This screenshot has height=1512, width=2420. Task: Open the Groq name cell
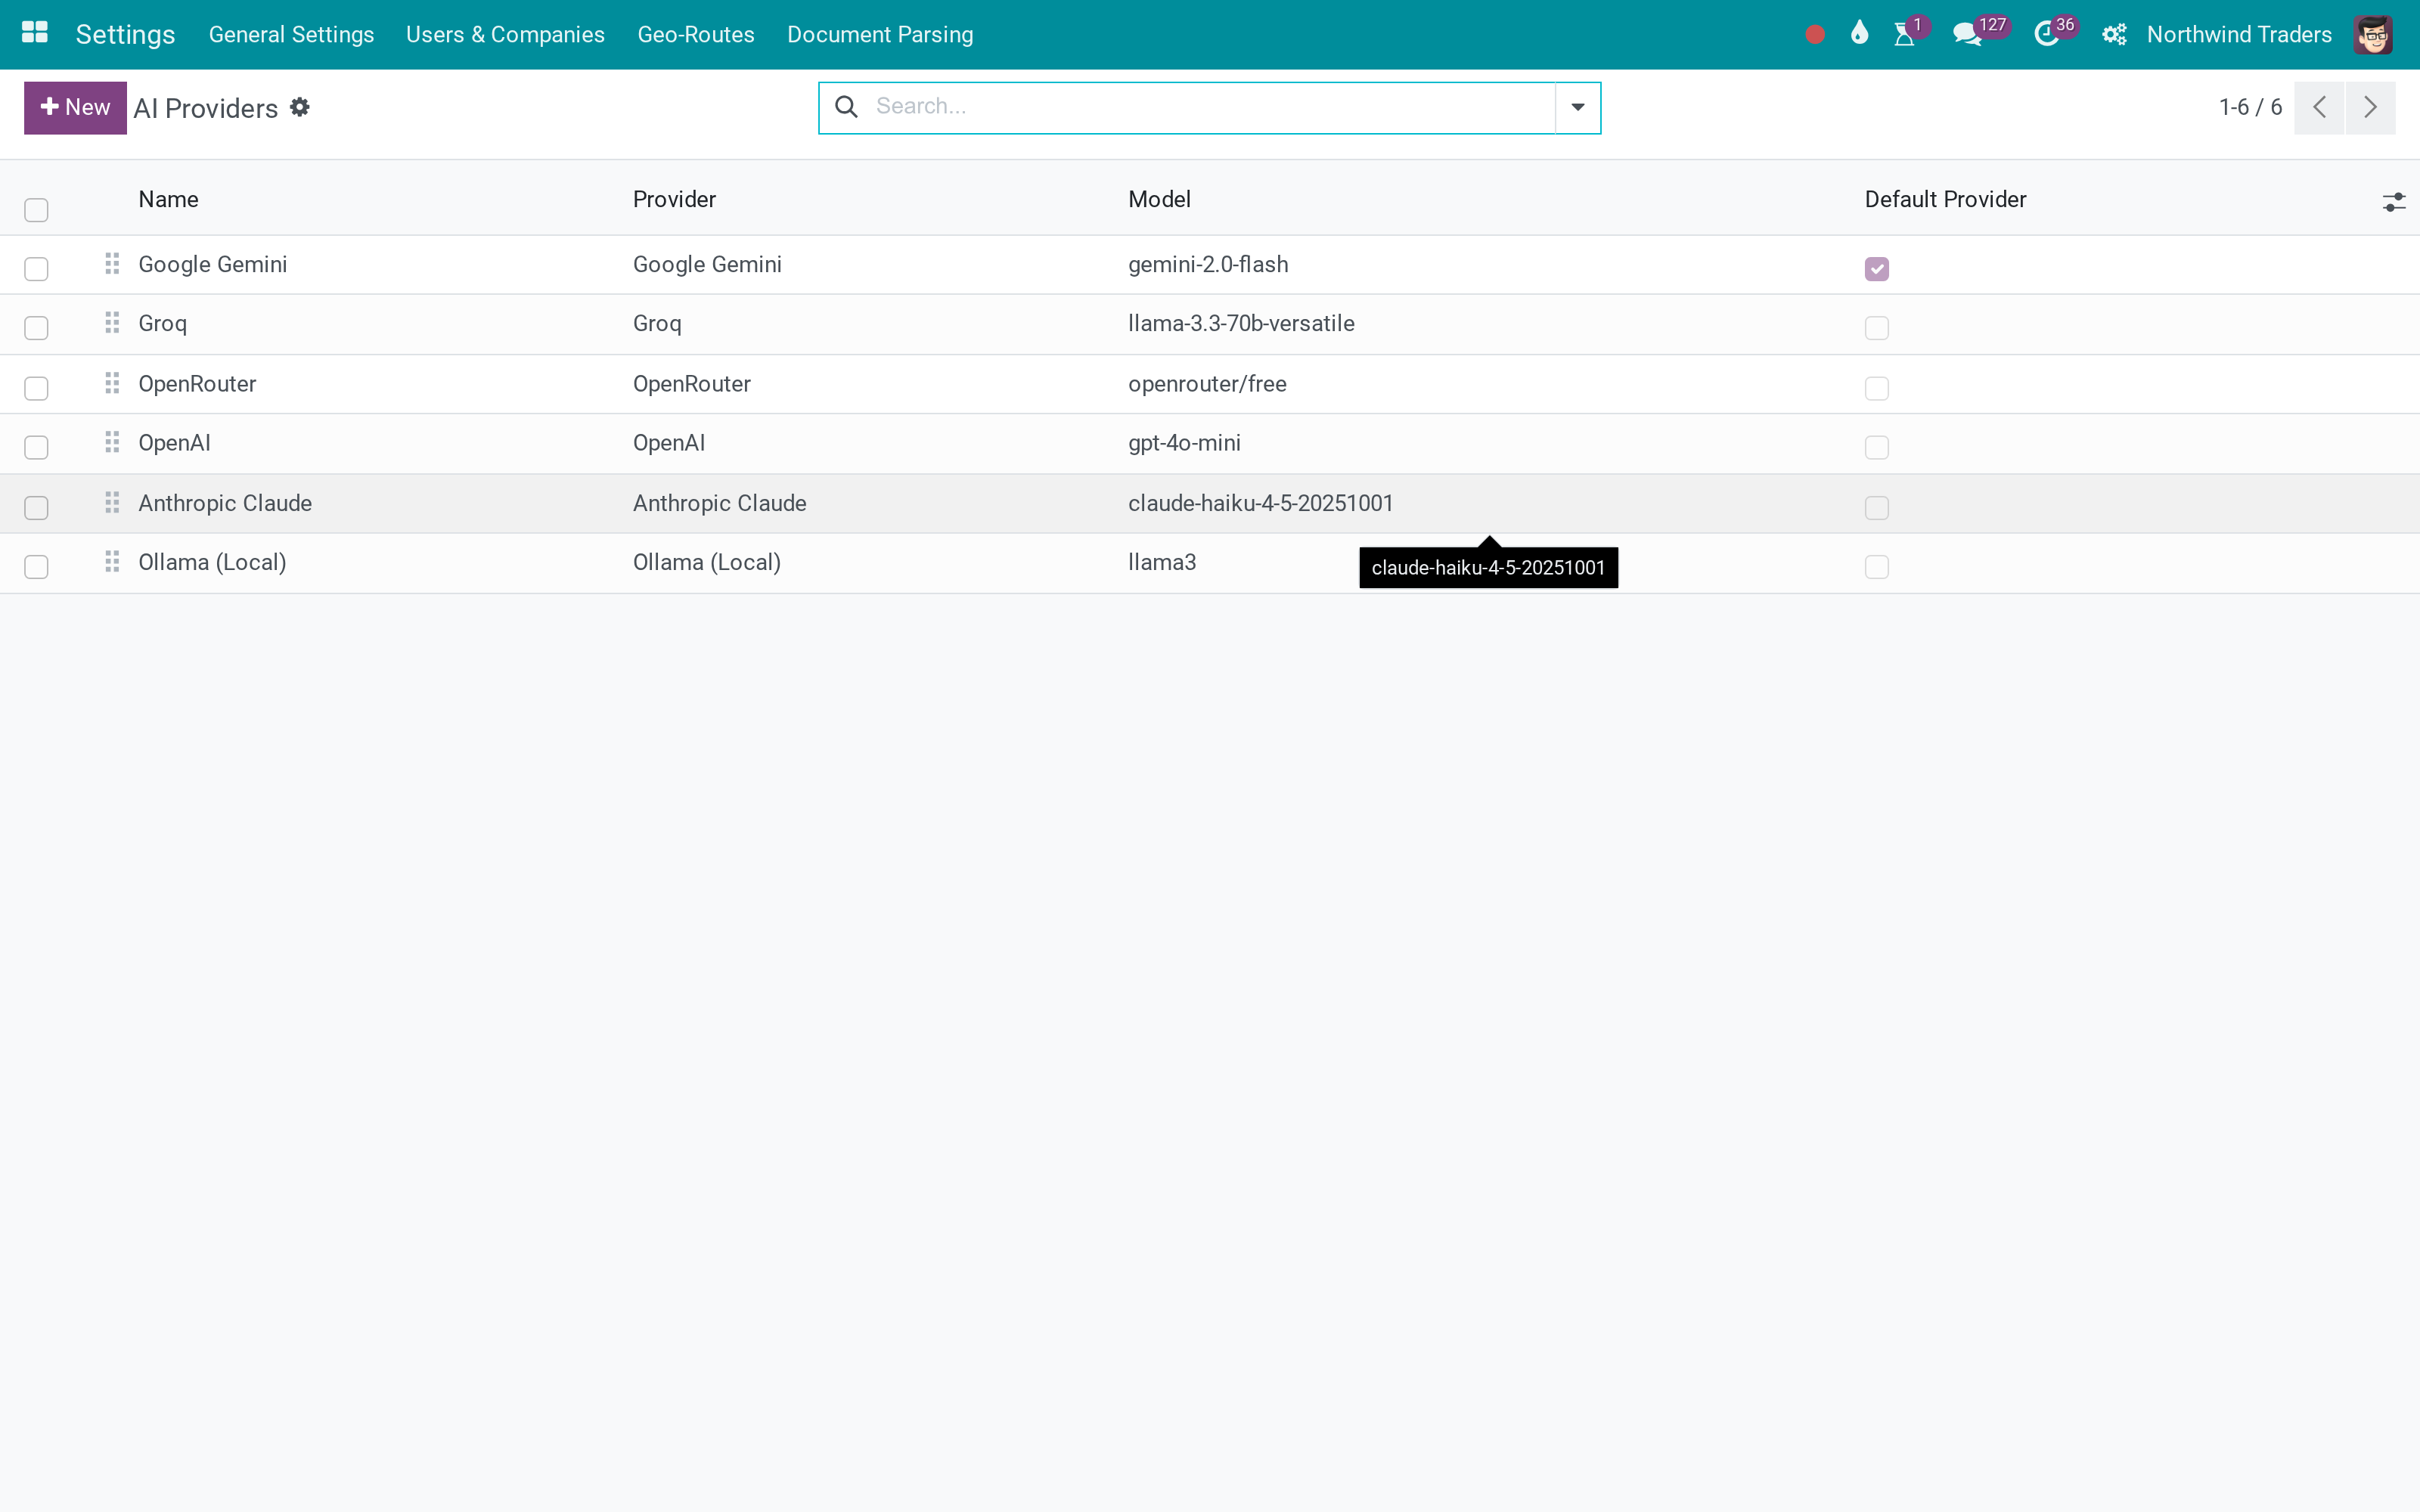click(x=162, y=323)
